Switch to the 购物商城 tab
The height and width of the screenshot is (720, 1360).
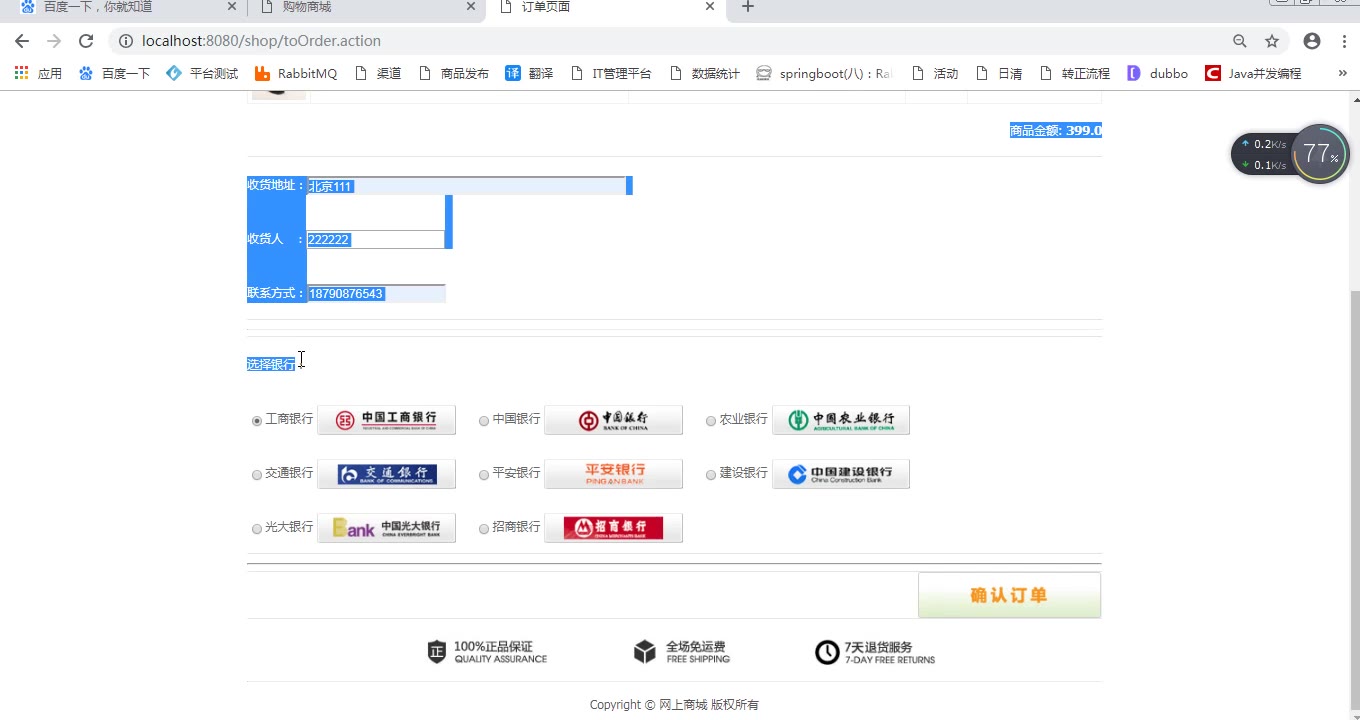364,7
